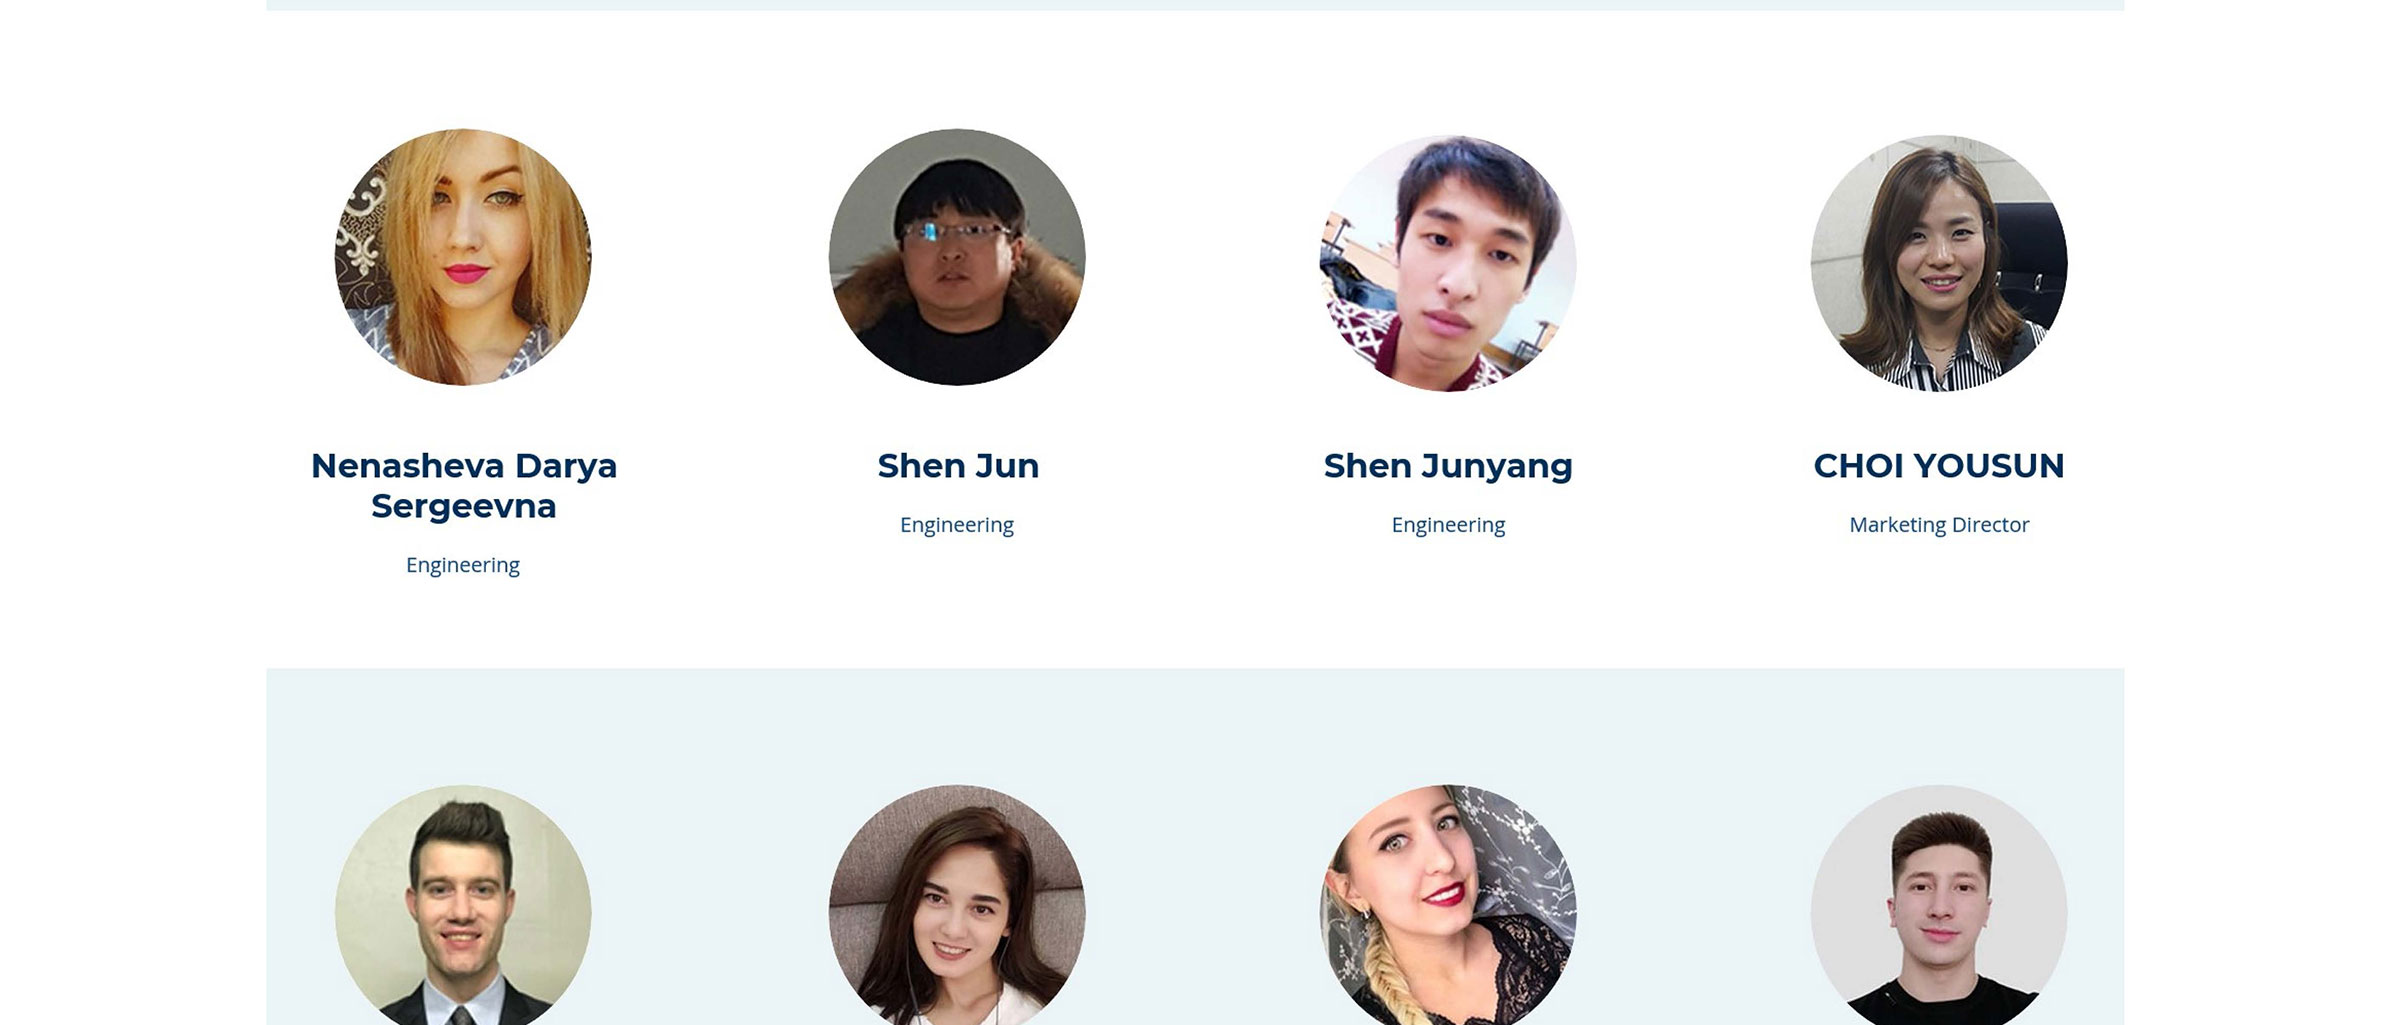Click photo of man in black t-shirt

1939,905
